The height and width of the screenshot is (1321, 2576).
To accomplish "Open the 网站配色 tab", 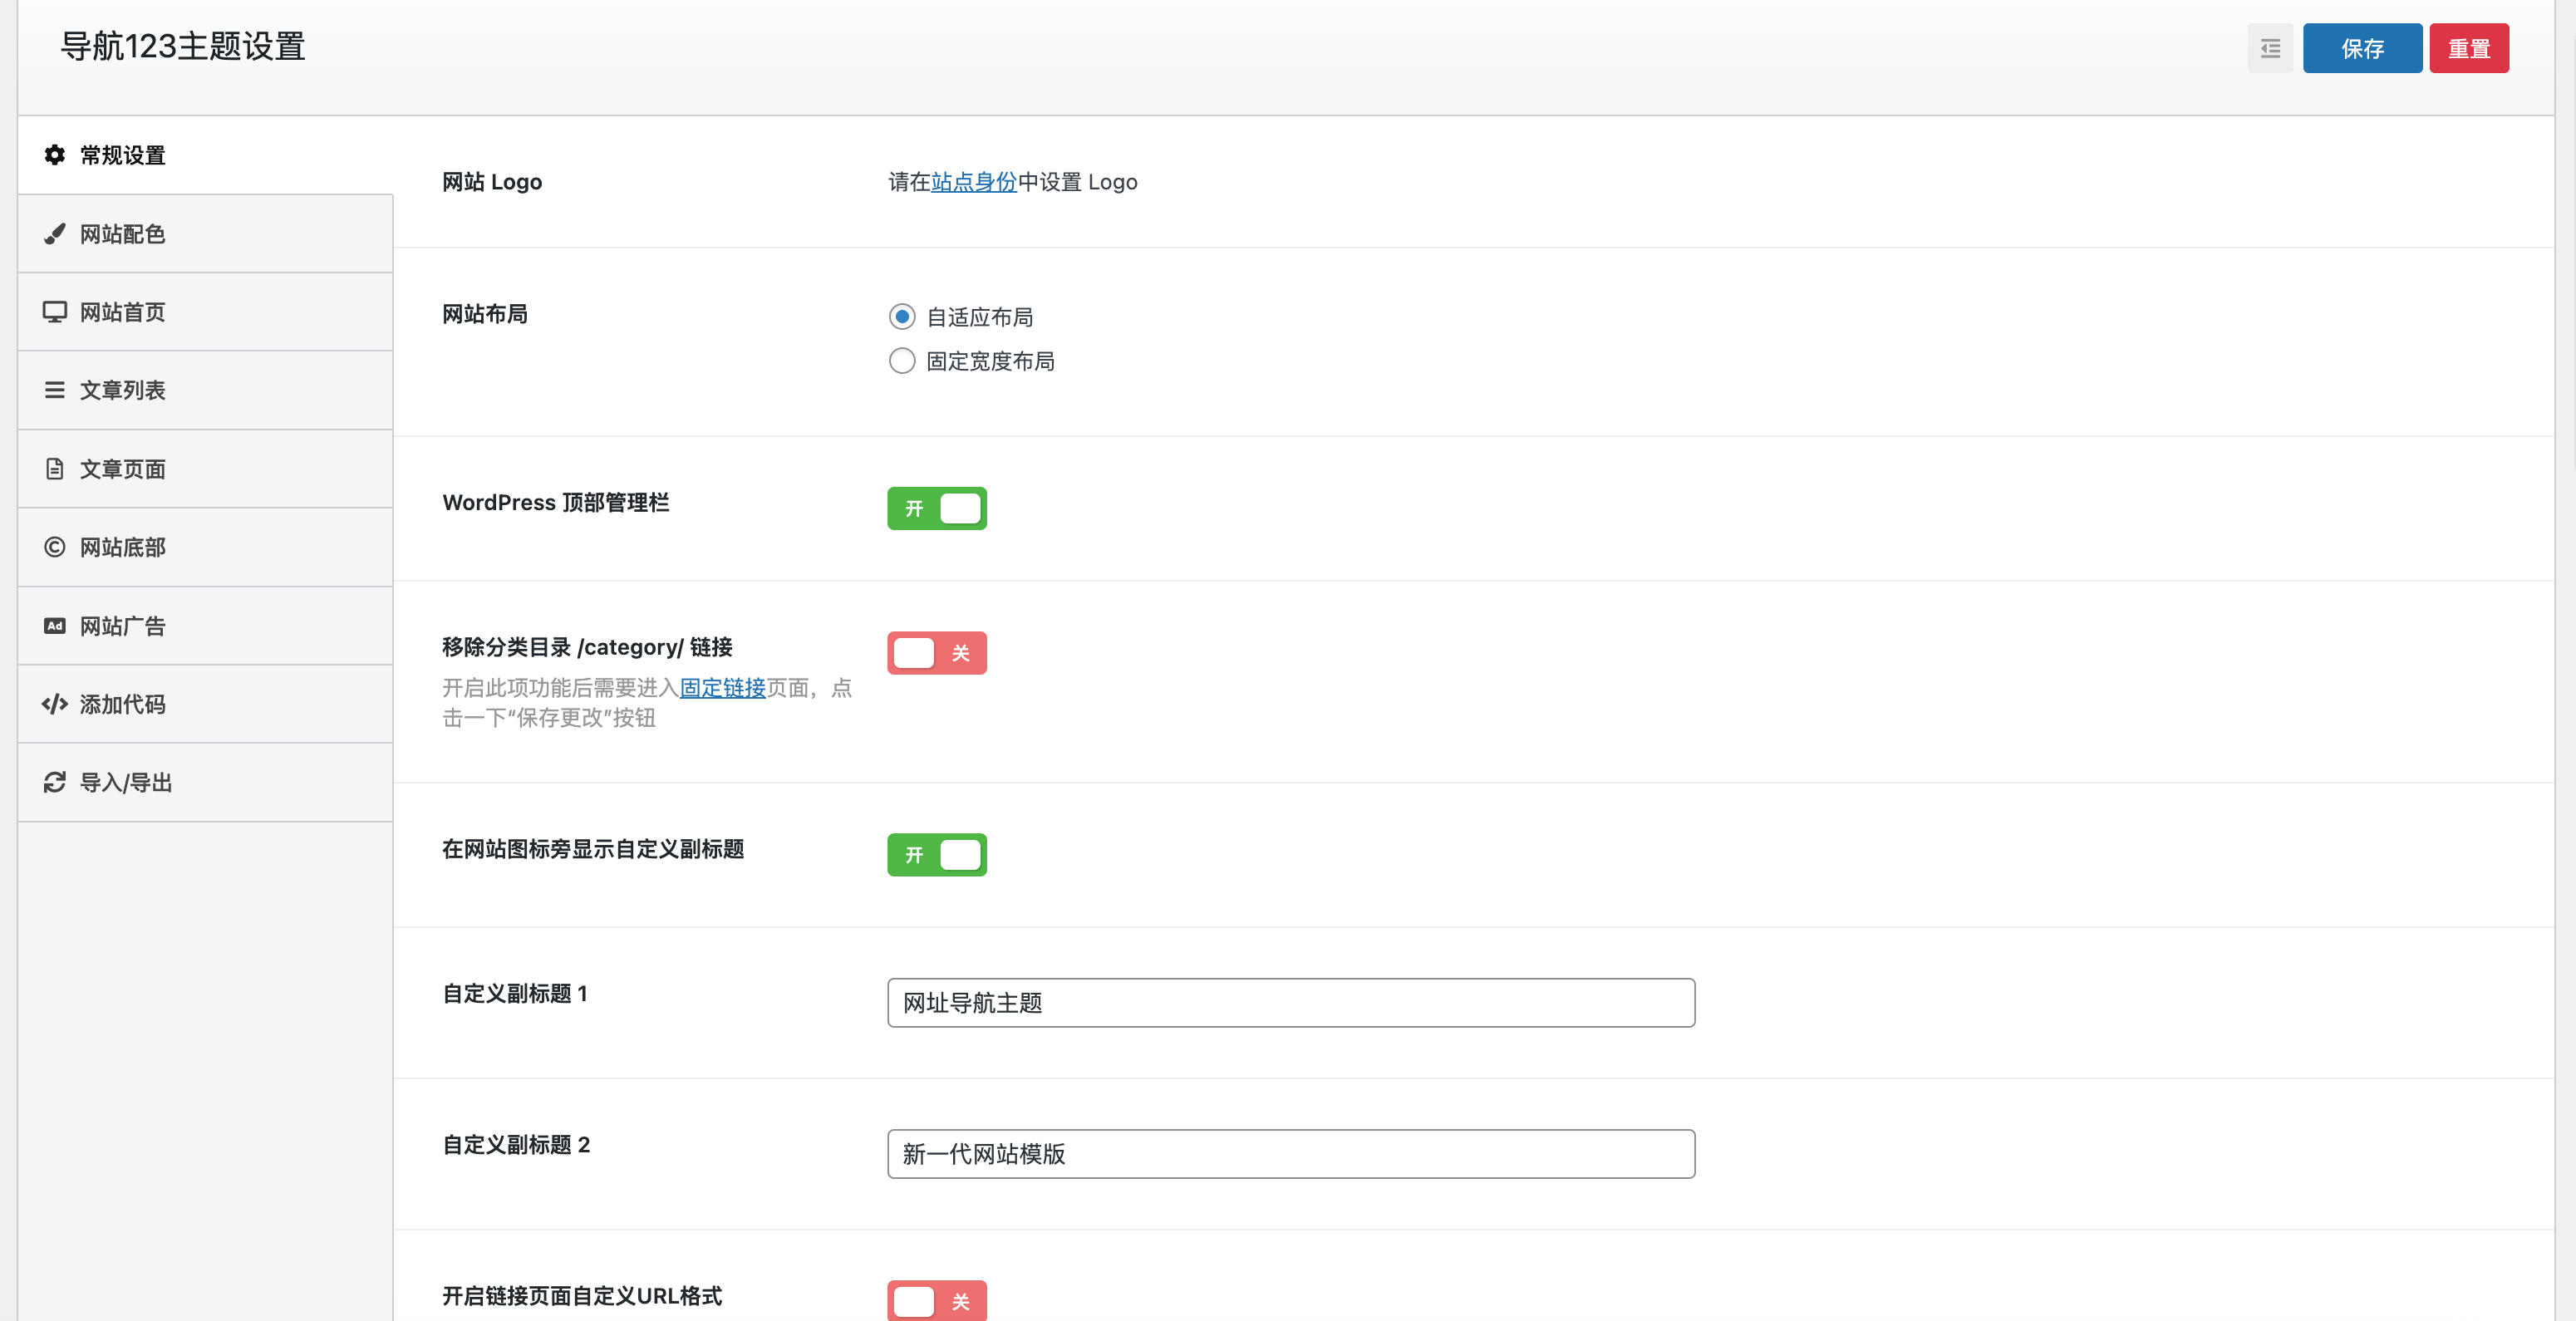I will [205, 234].
